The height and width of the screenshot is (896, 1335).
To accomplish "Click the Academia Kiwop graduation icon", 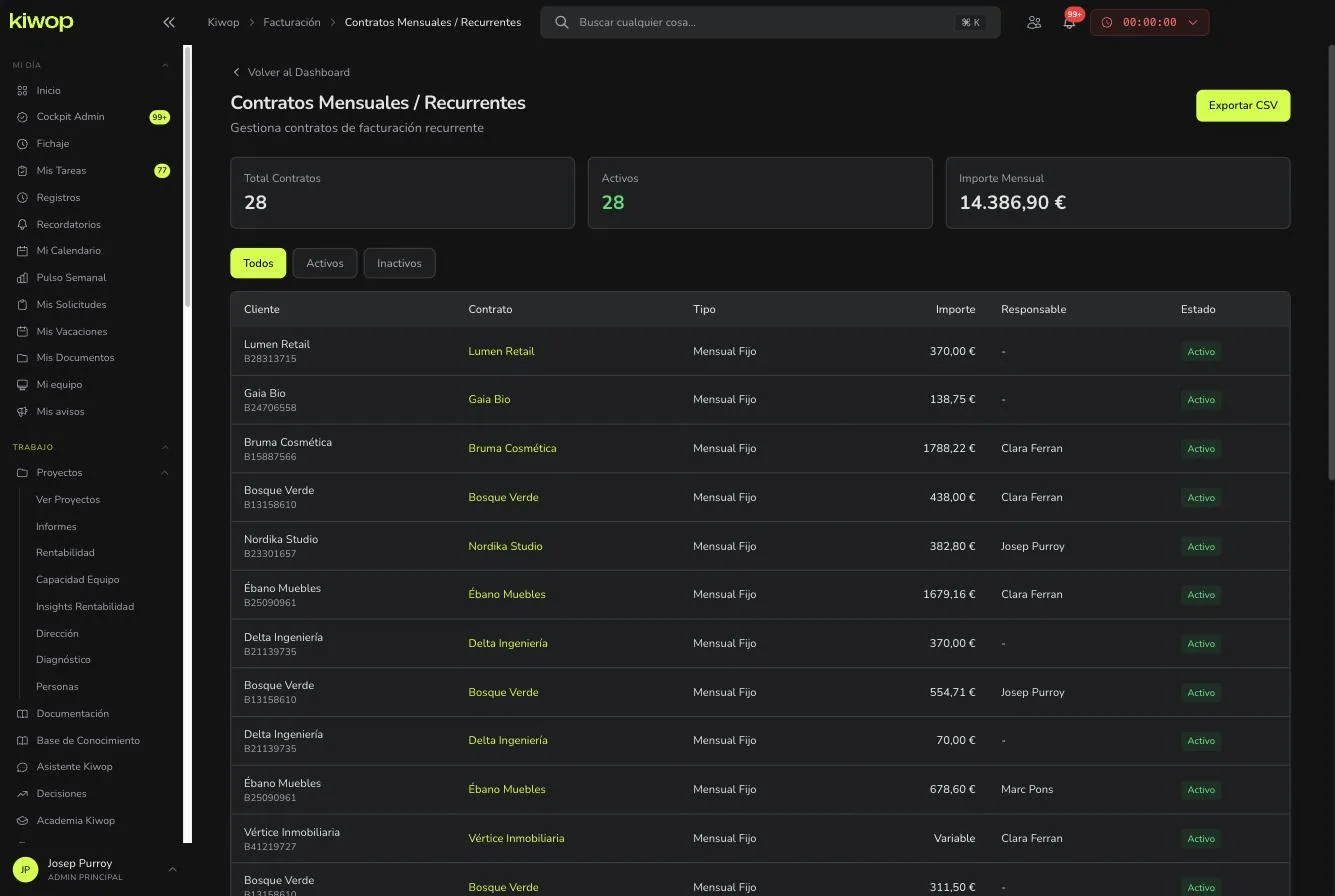I will point(22,821).
